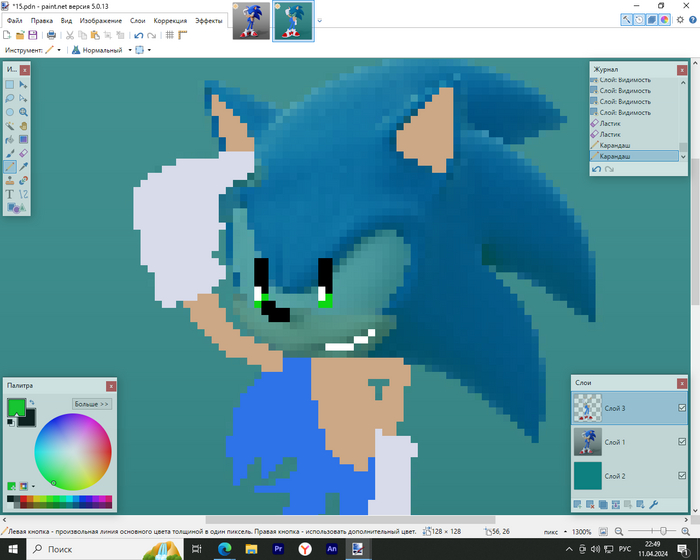Click the Save file icon
This screenshot has width=700, height=560.
[x=33, y=35]
